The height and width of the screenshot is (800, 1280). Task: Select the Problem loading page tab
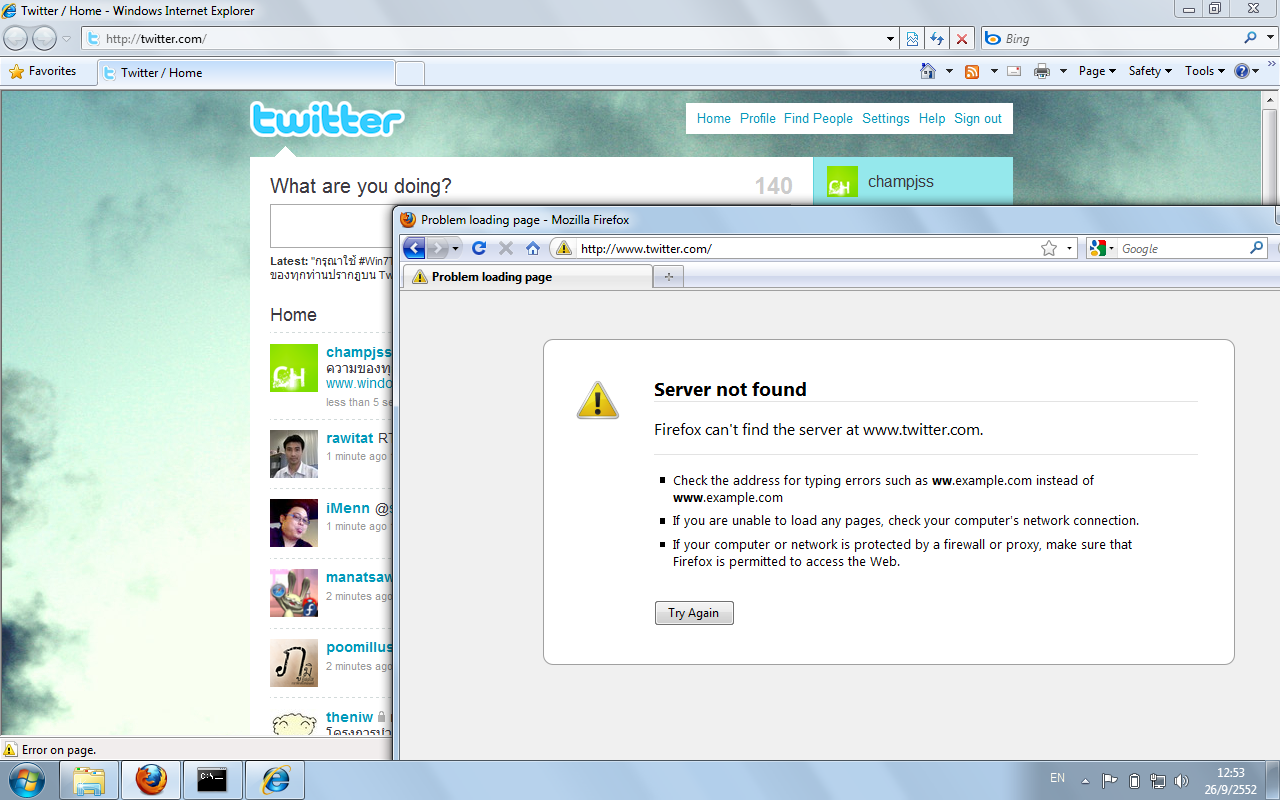pyautogui.click(x=527, y=277)
